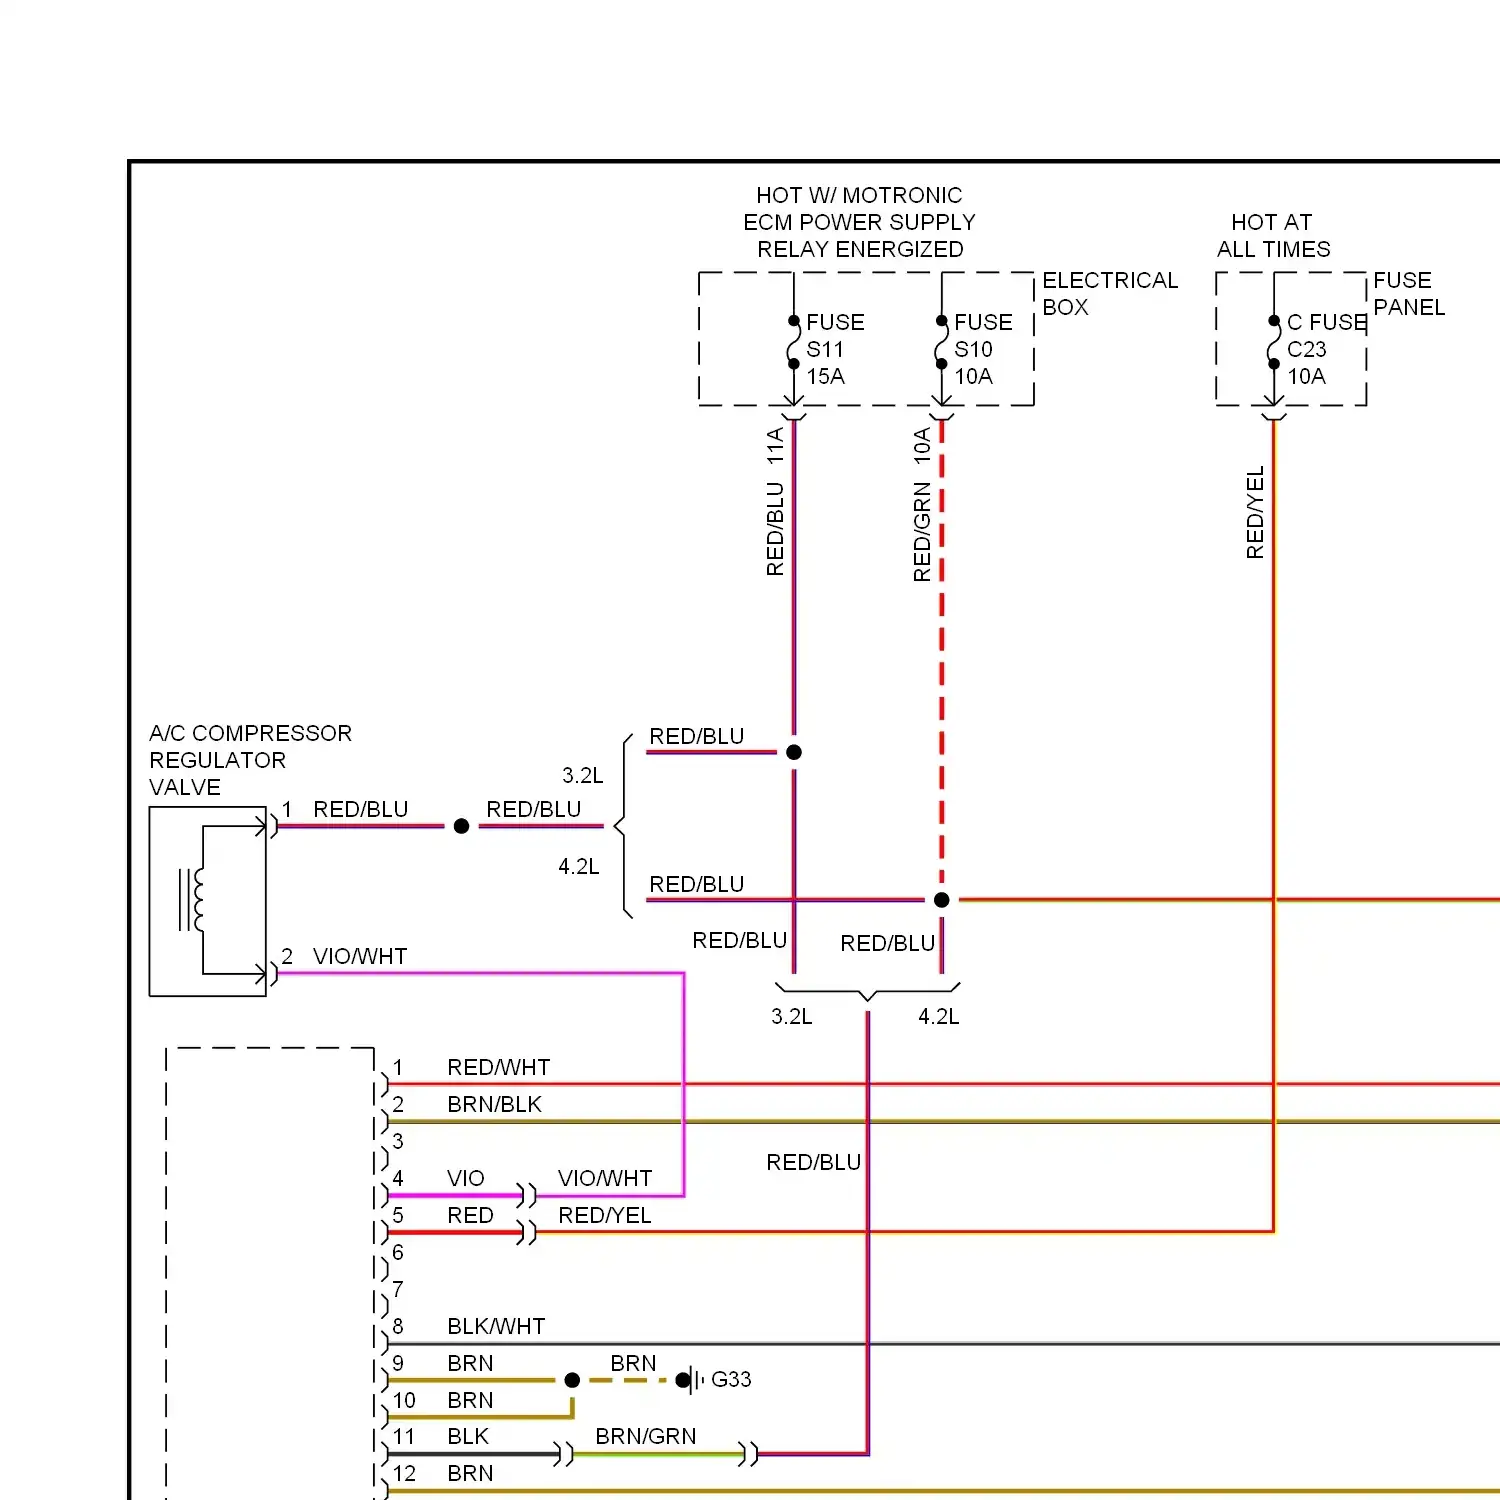Image resolution: width=1500 pixels, height=1500 pixels.
Task: Select the vertical '11A' connector label
Action: (775, 445)
